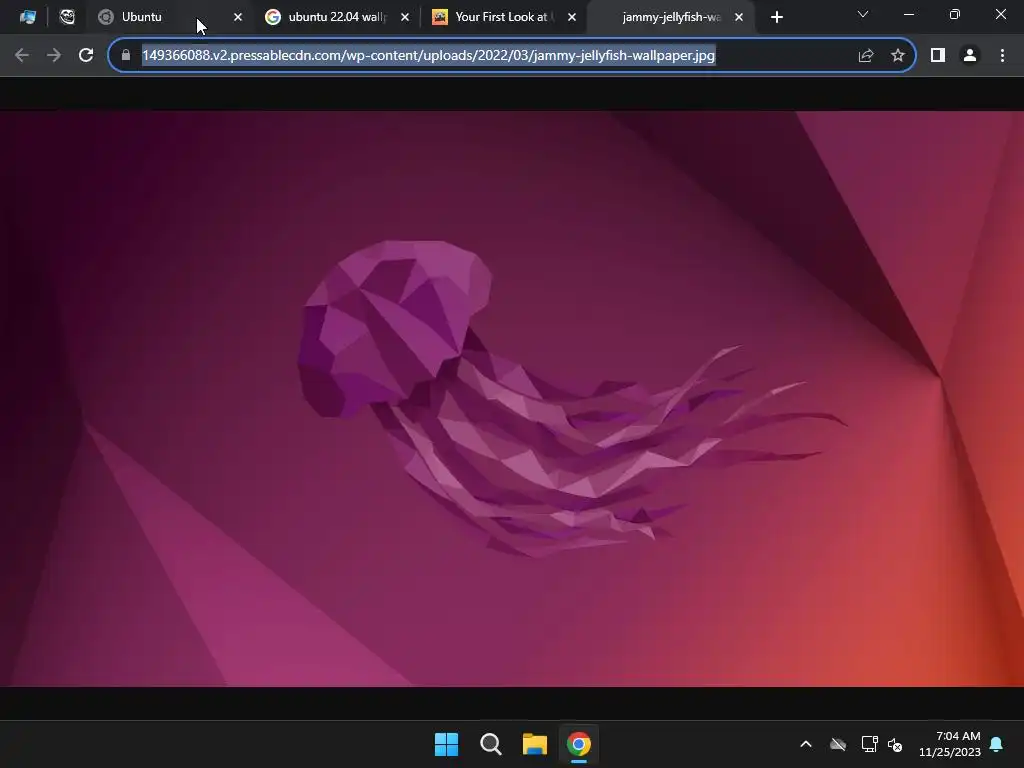Click the browser back arrow
This screenshot has height=768, width=1024.
[22, 56]
